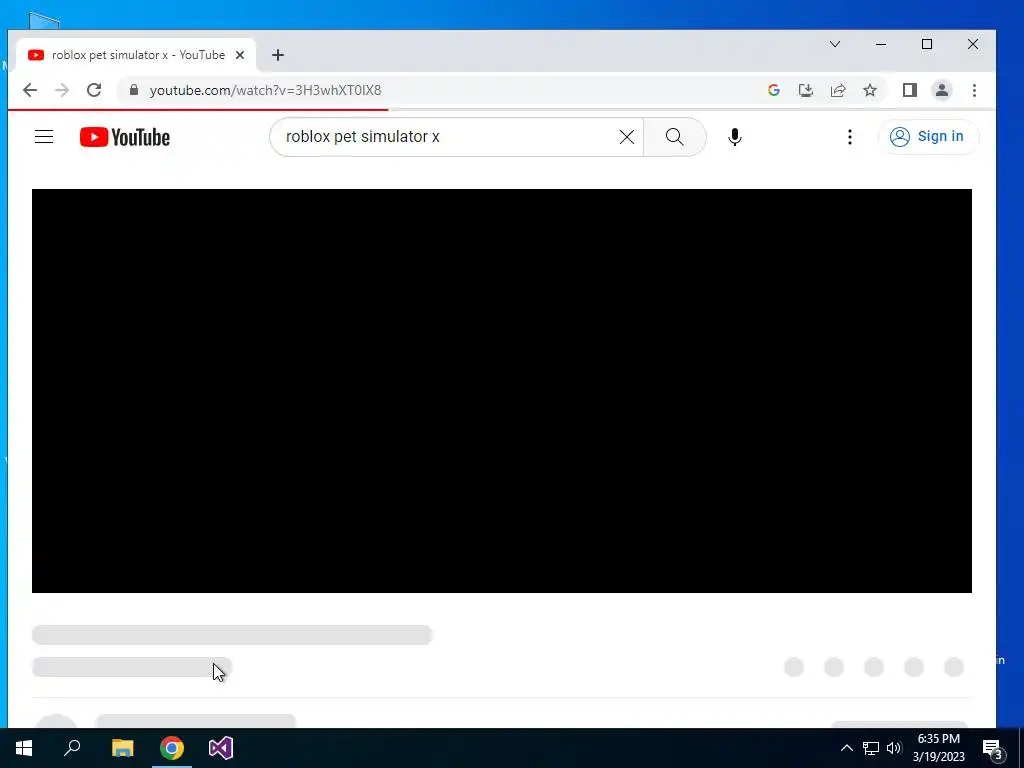Open YouTube settings three-dot menu
The height and width of the screenshot is (768, 1024).
pos(850,136)
